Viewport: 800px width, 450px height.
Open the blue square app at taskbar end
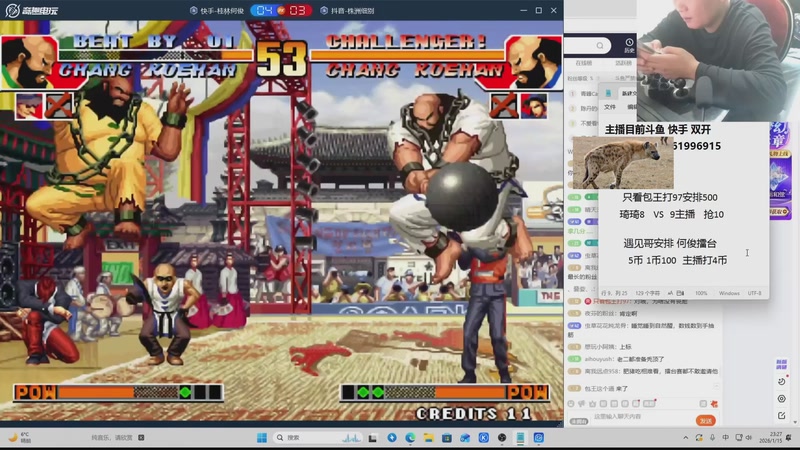tap(539, 438)
